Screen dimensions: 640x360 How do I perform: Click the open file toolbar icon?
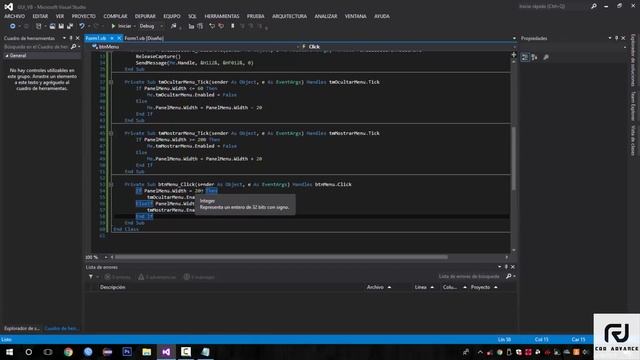52,26
